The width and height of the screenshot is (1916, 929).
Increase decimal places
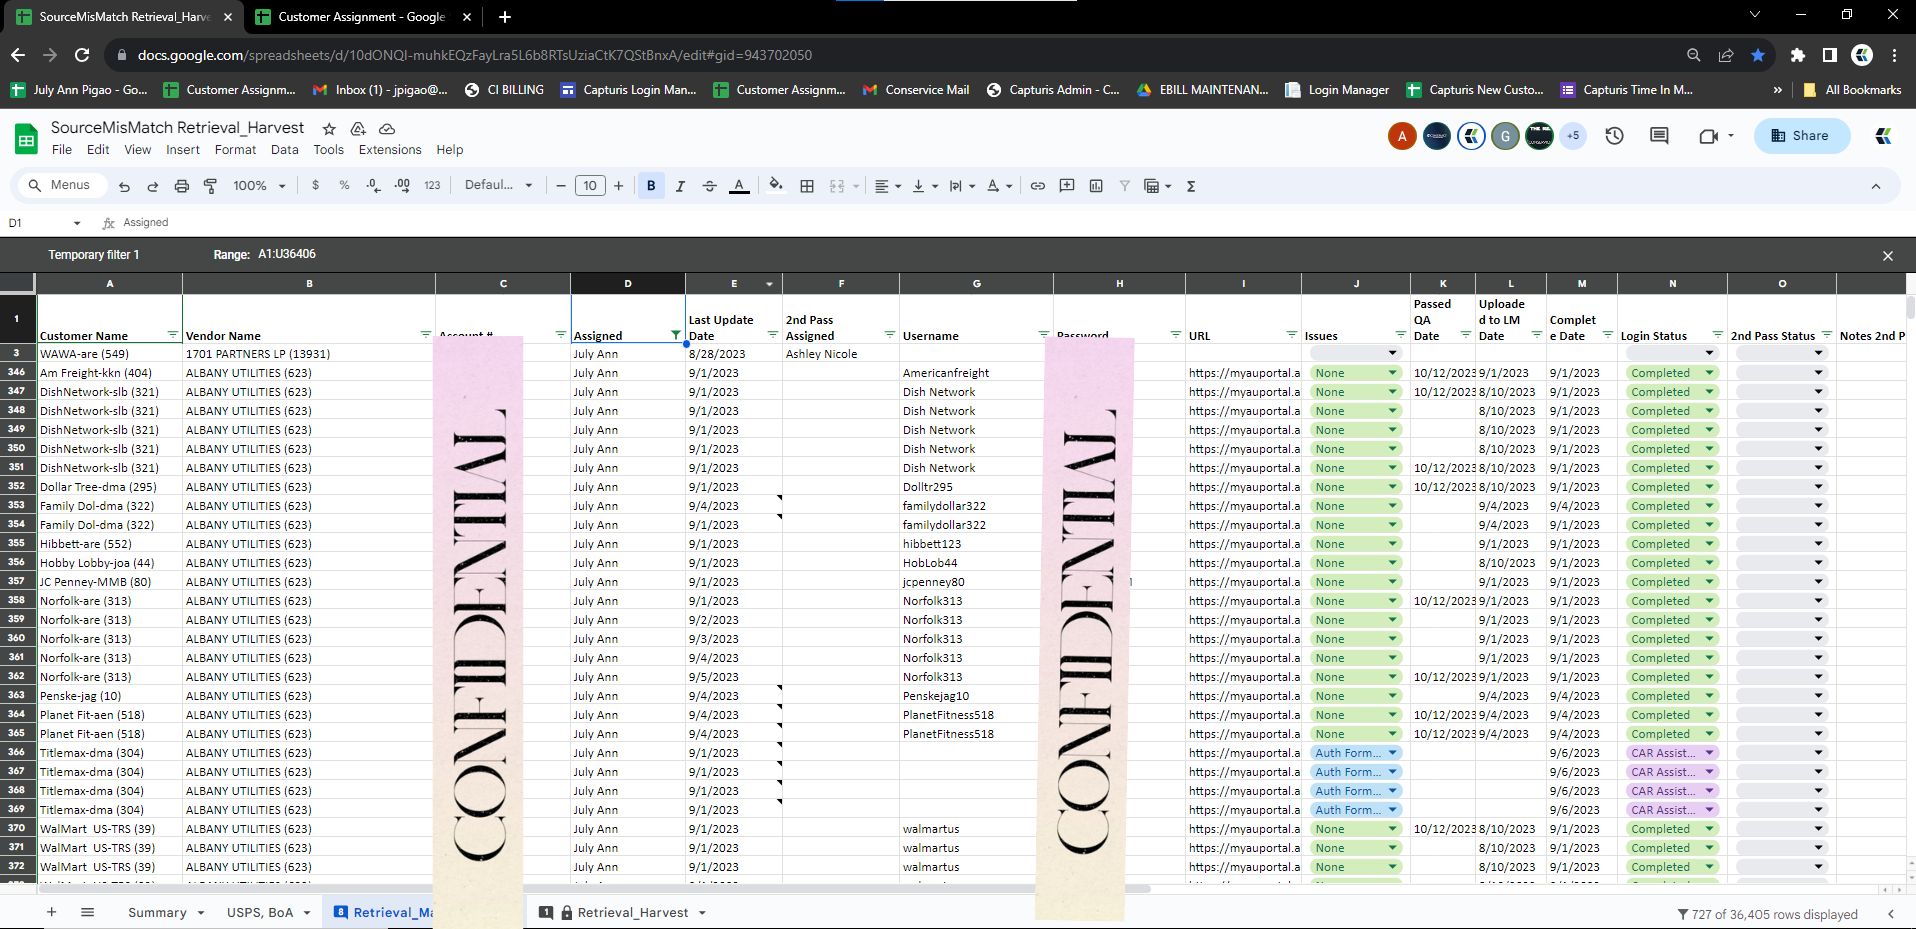click(x=402, y=186)
